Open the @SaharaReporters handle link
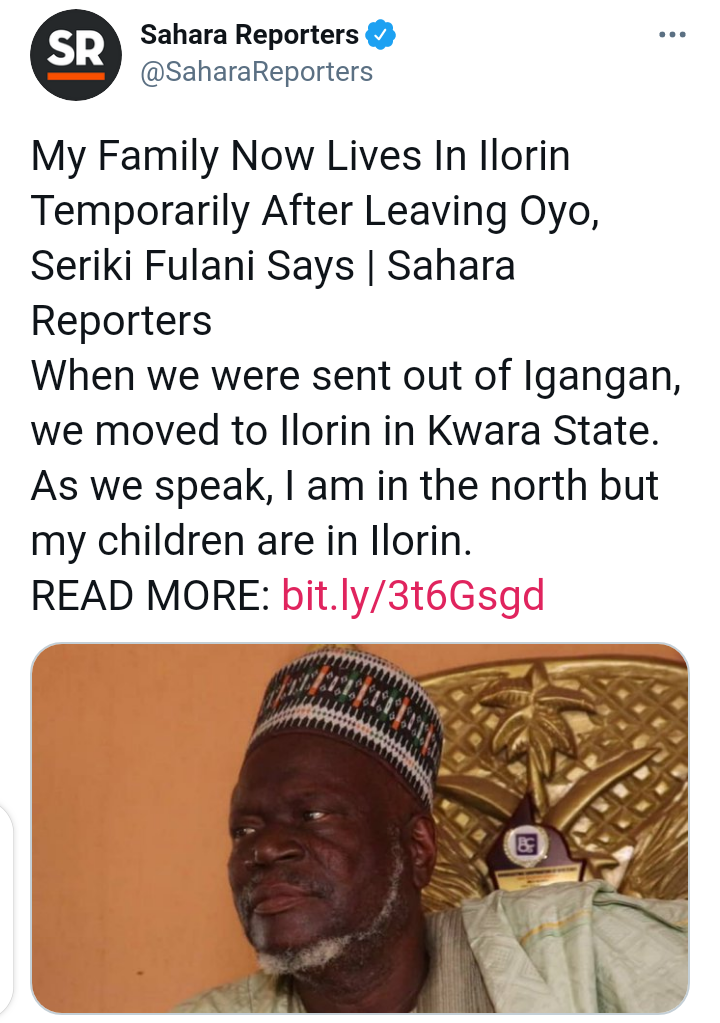The image size is (720, 1023). coord(256,72)
